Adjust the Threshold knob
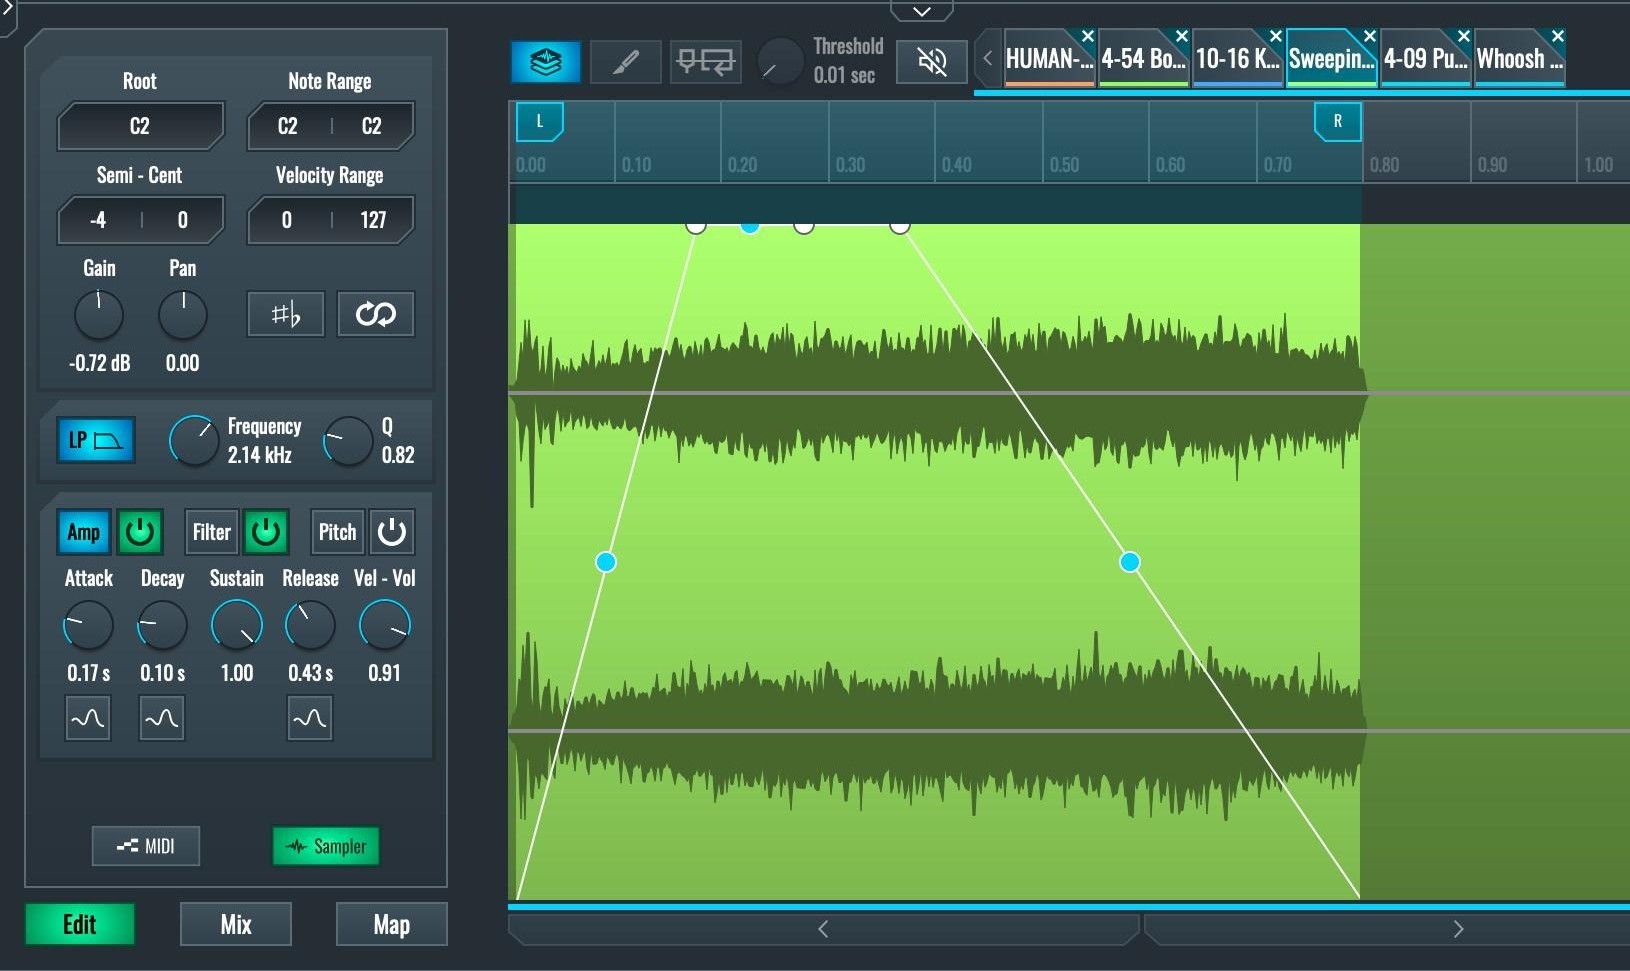The height and width of the screenshot is (971, 1630). 780,62
